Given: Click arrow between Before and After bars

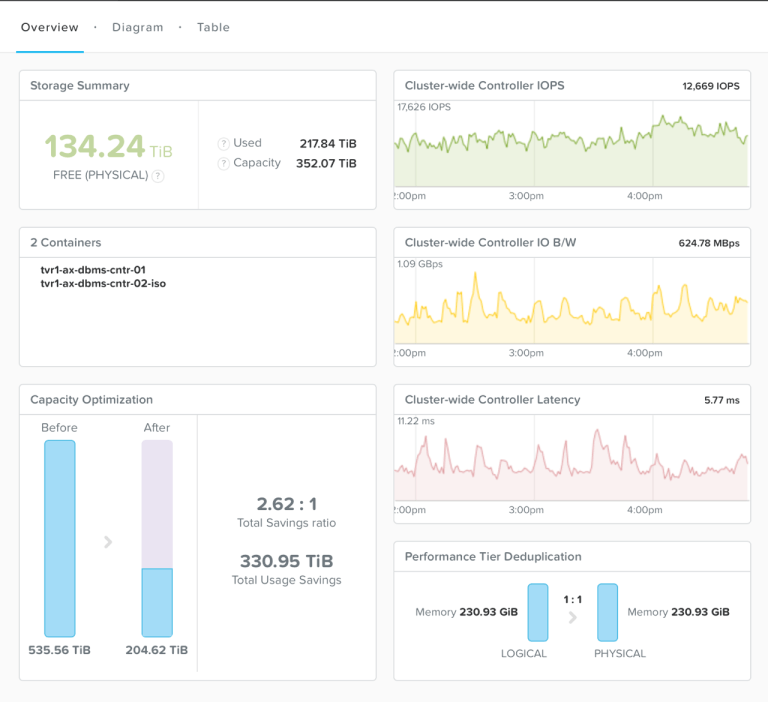Looking at the screenshot, I should (x=108, y=542).
